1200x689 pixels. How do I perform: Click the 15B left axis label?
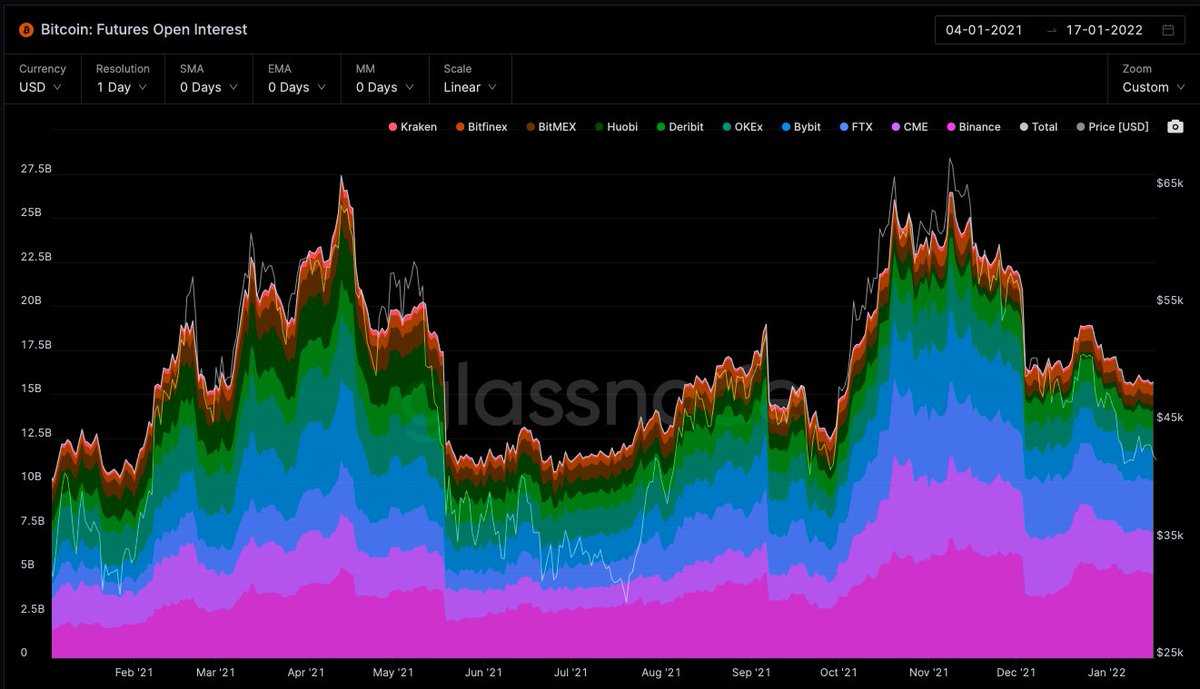pyautogui.click(x=31, y=389)
